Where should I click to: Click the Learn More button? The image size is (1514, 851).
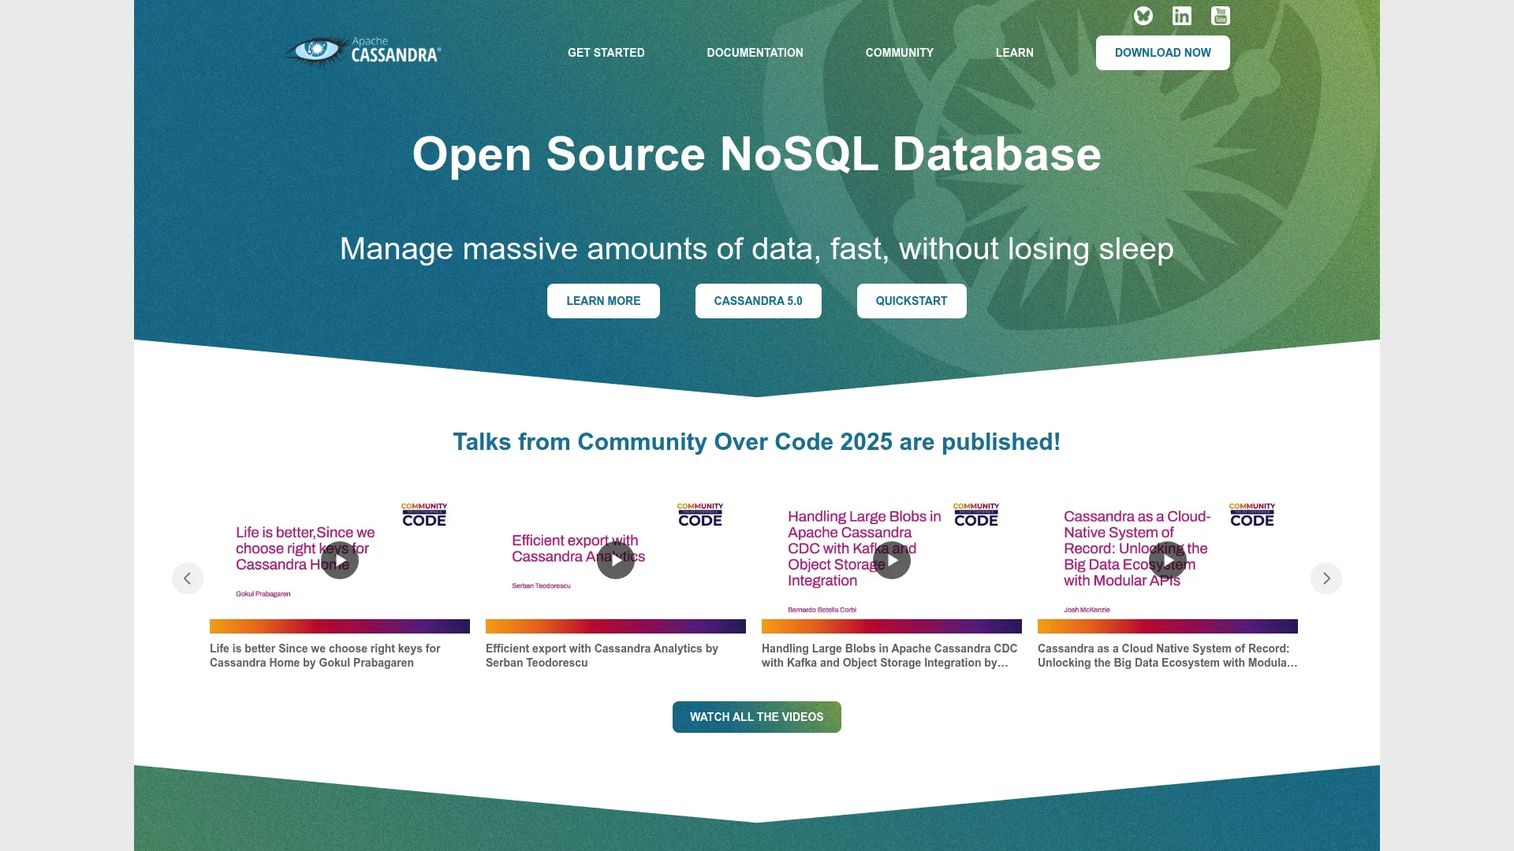pyautogui.click(x=603, y=301)
